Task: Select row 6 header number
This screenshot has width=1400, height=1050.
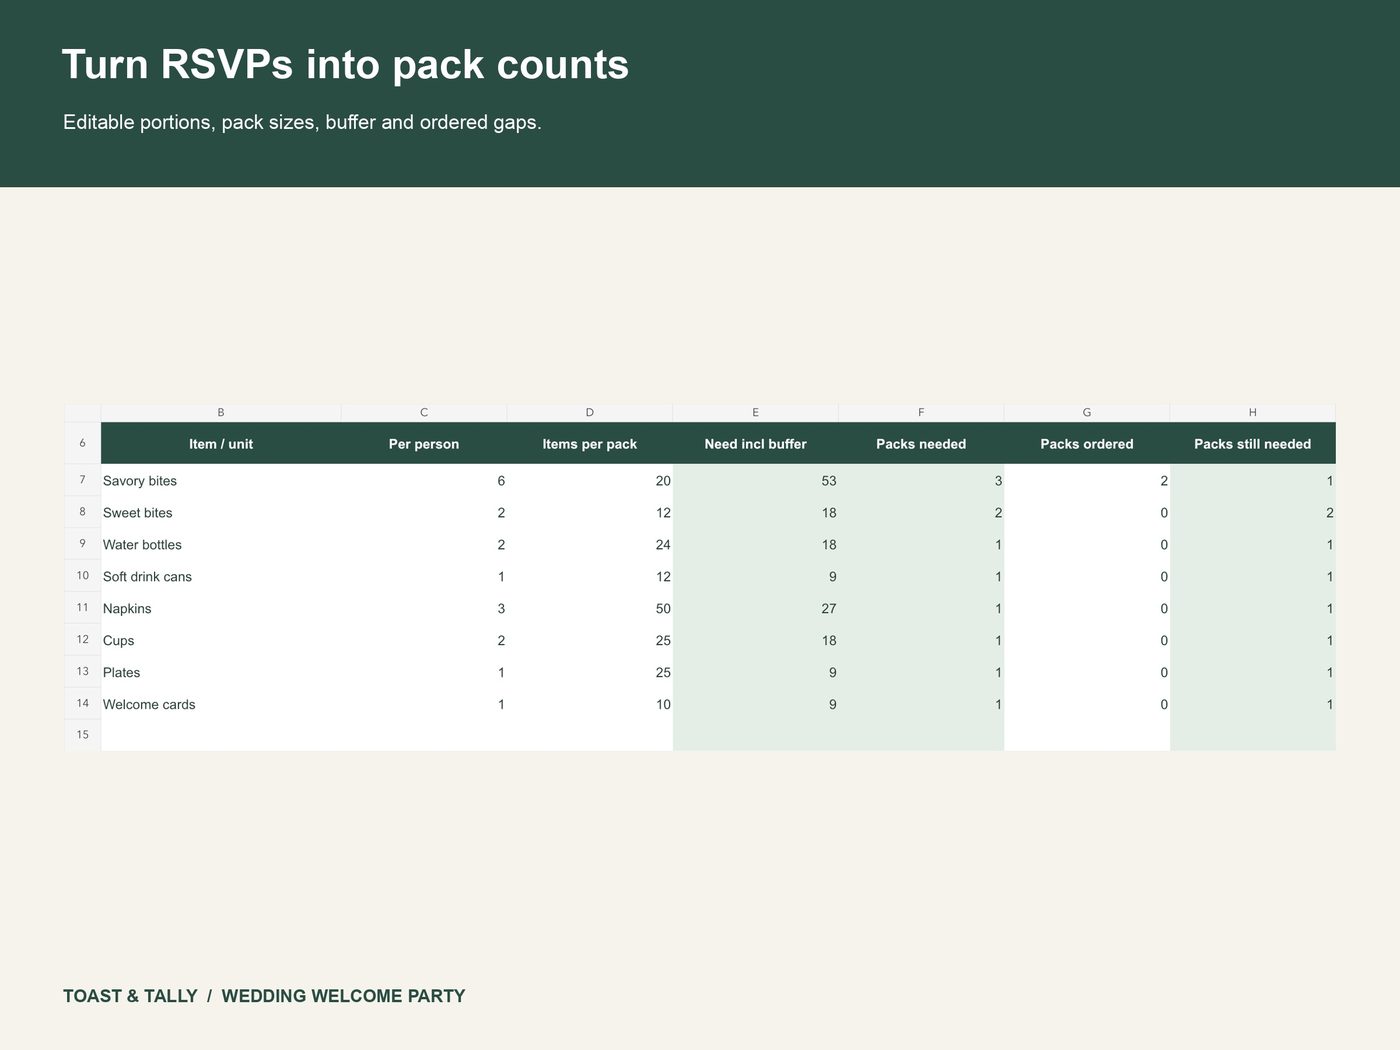Action: coord(82,443)
